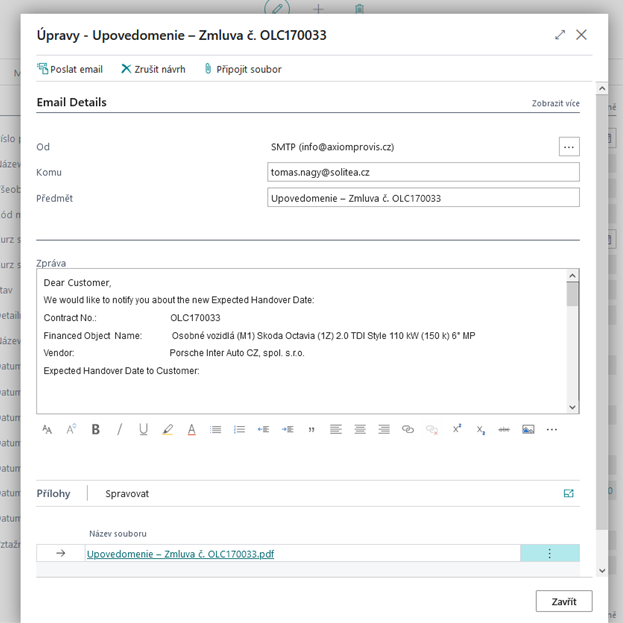Apply superscript formatting
Viewport: 623px width, 623px height.
457,429
